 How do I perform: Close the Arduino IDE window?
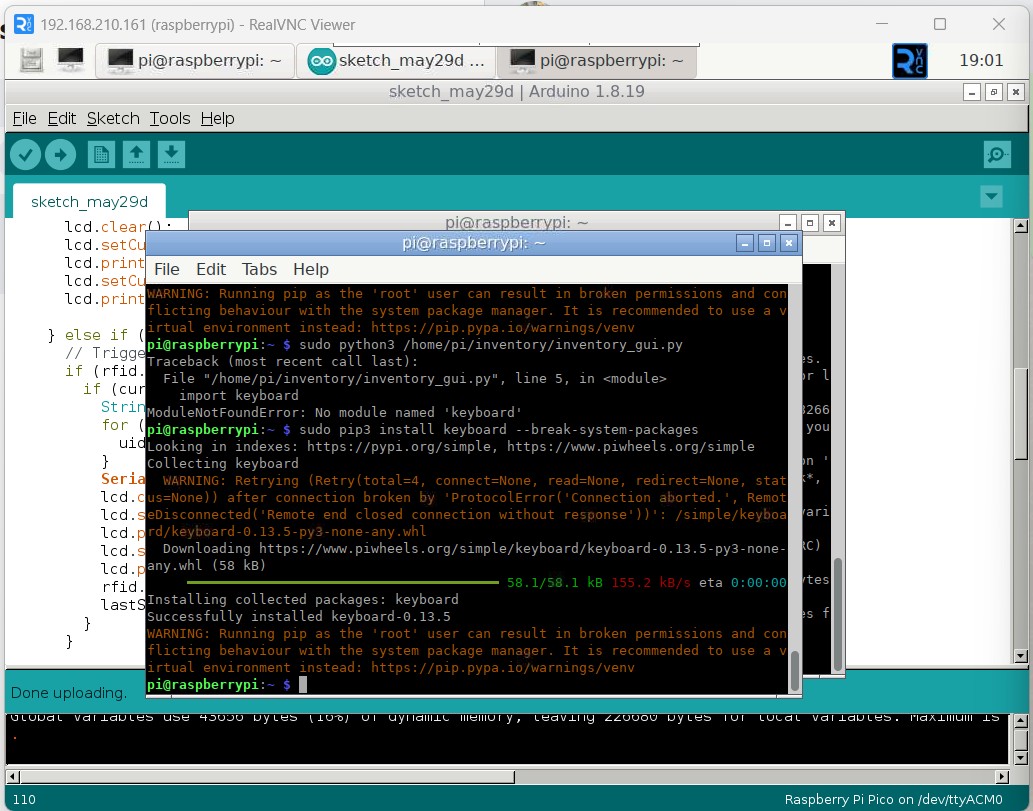(1016, 92)
